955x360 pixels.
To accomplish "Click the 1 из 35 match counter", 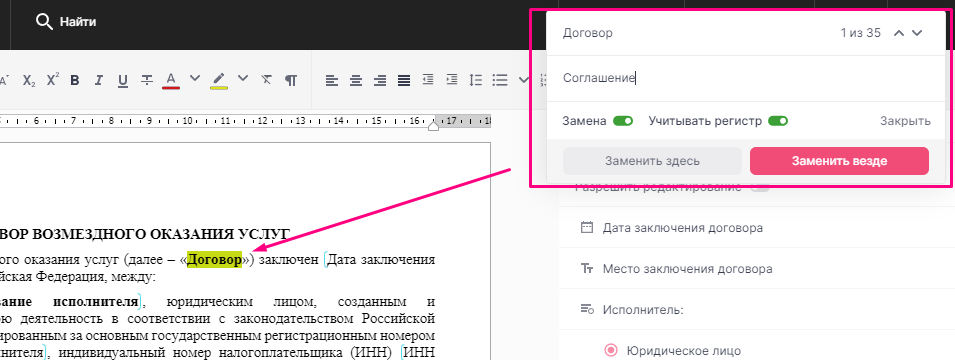I will click(861, 33).
